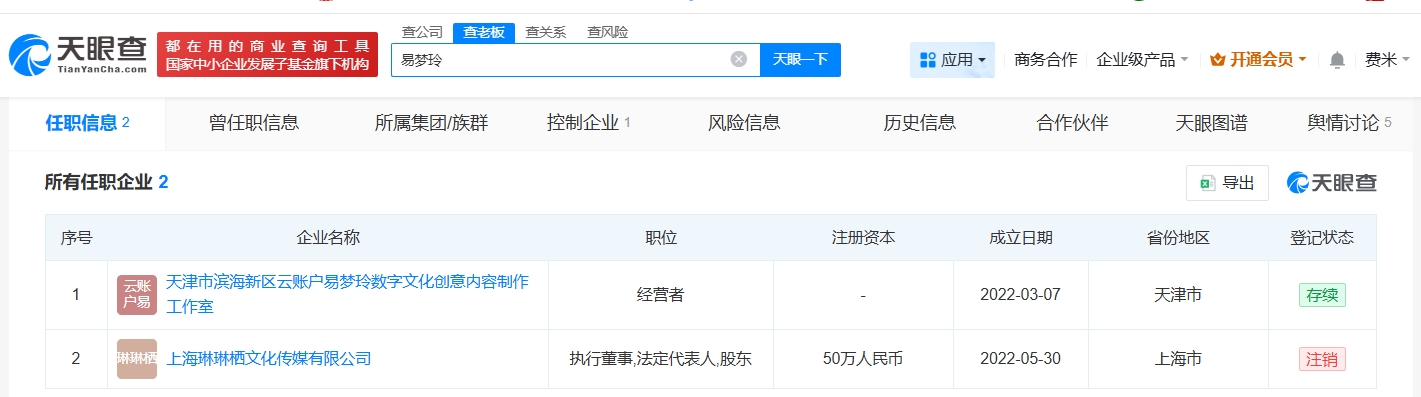Click the 云账户易 company logo thumbnail
This screenshot has width=1421, height=397.
coord(137,294)
